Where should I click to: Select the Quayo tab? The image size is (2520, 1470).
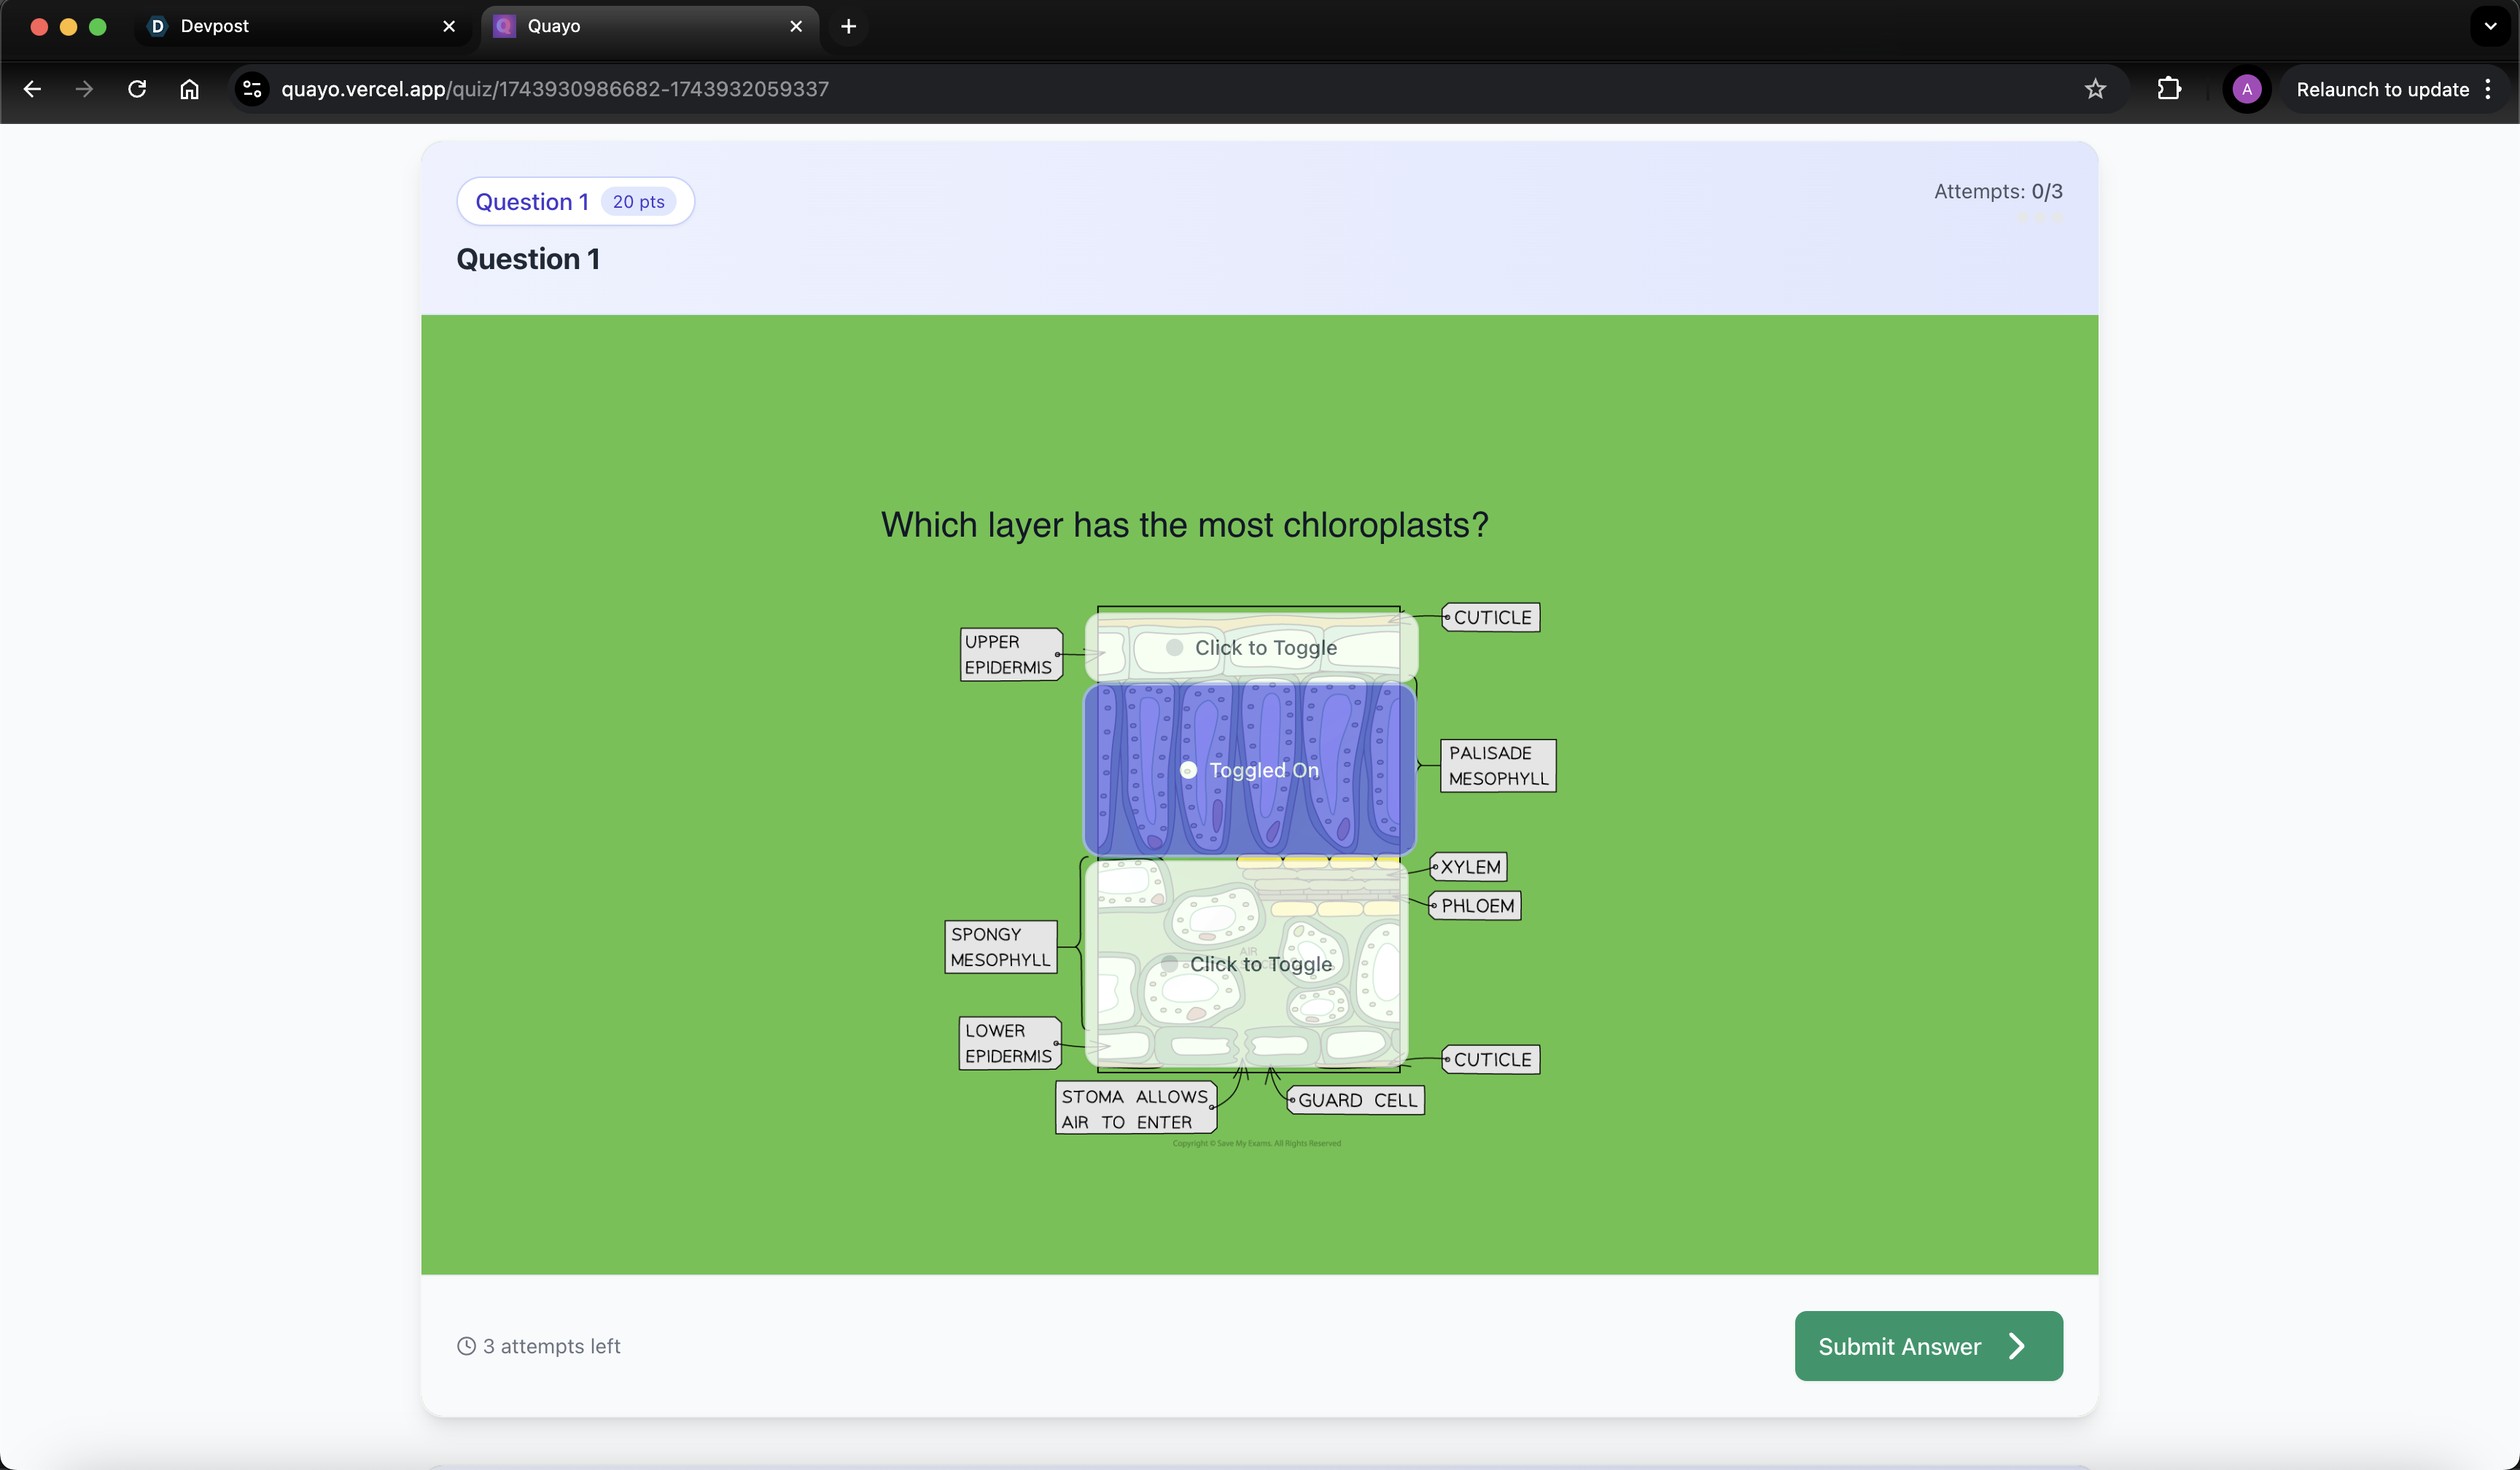(x=640, y=26)
